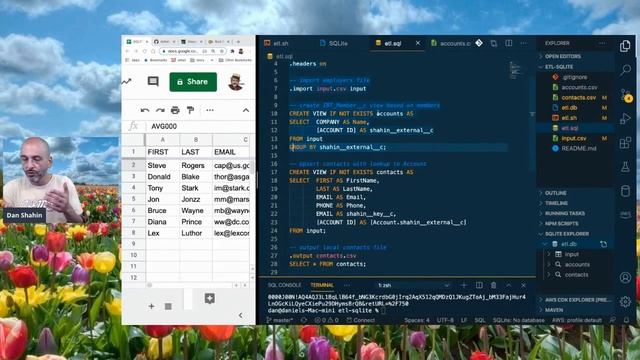The width and height of the screenshot is (640, 360).
Task: Click the Sheets formula bar input
Action: coord(200,127)
